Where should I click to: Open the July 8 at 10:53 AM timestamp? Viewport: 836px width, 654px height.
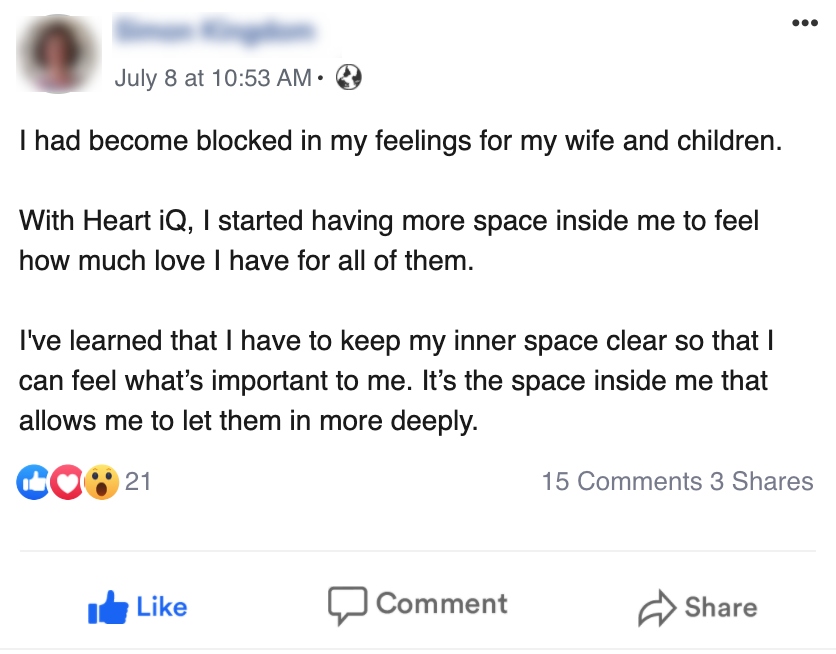tap(213, 77)
